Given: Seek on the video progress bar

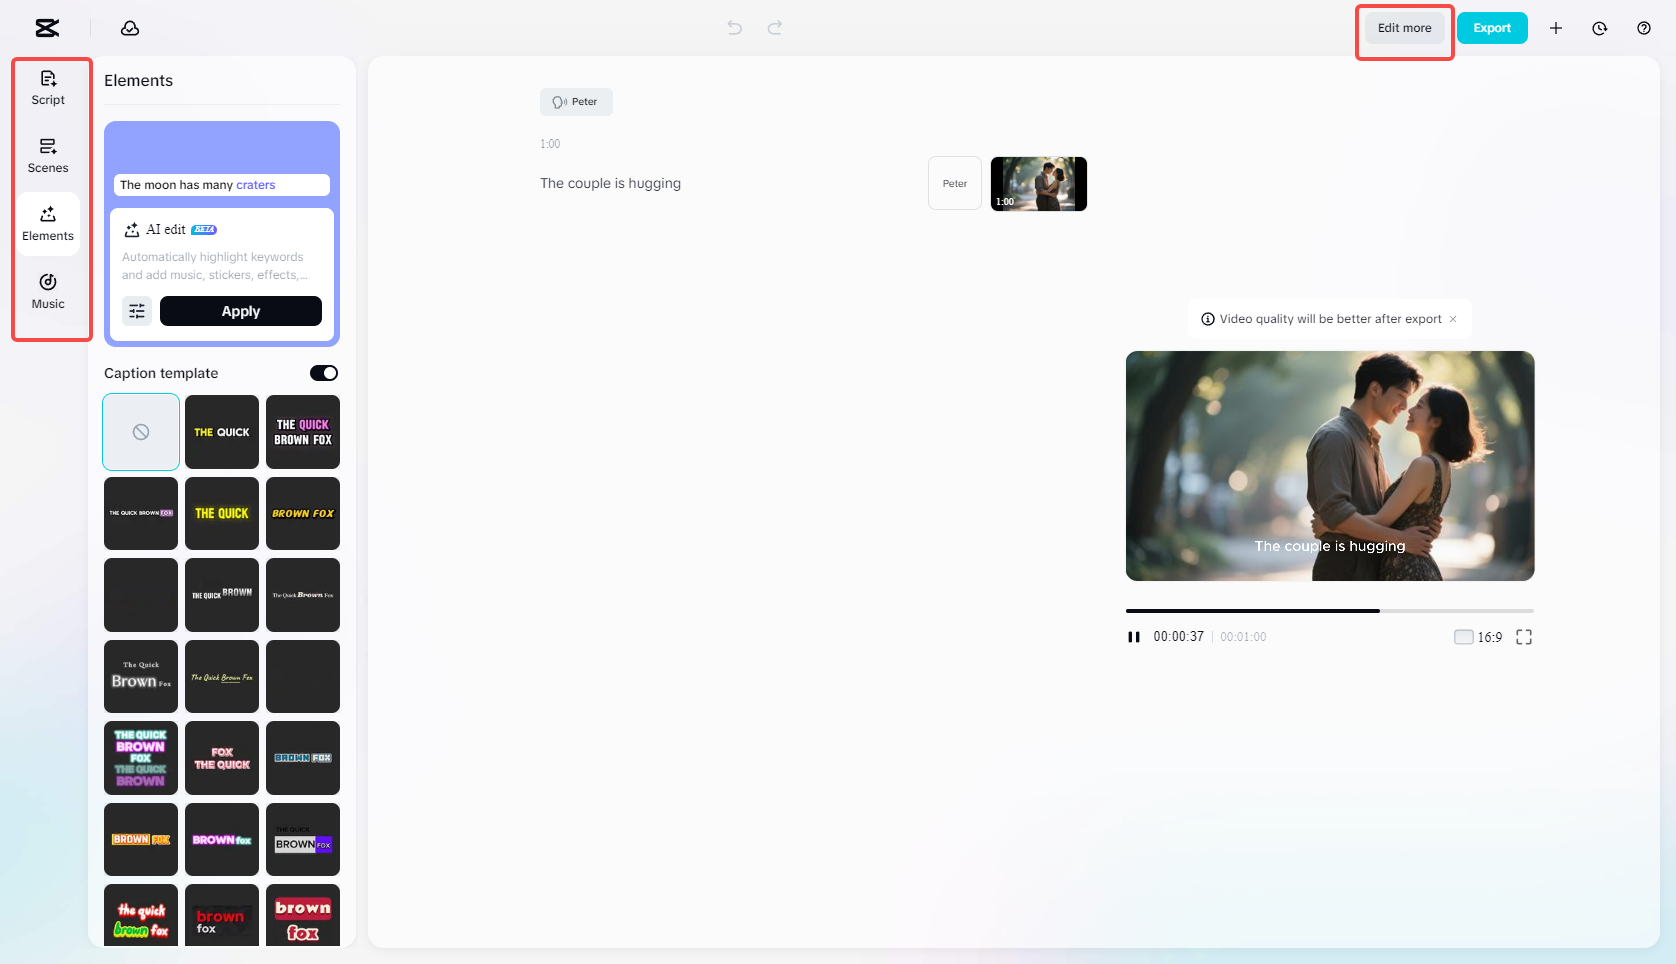Looking at the screenshot, I should click(x=1330, y=610).
